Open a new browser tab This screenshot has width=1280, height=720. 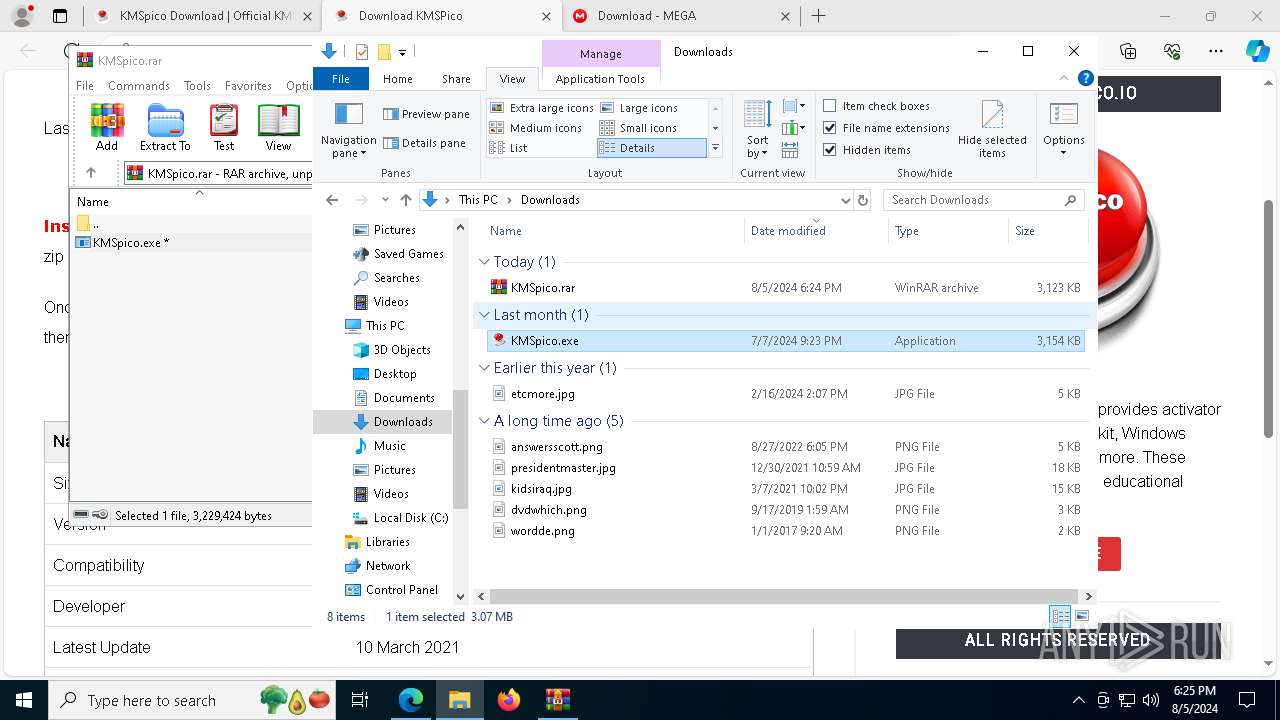point(818,16)
